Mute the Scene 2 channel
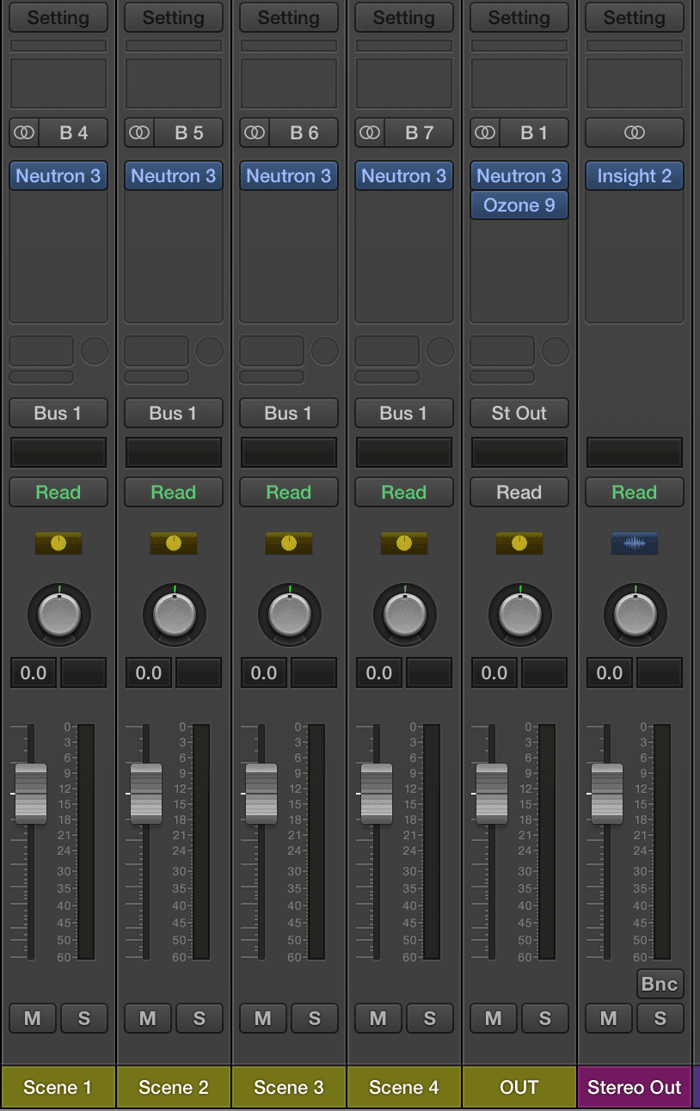 pyautogui.click(x=147, y=1018)
